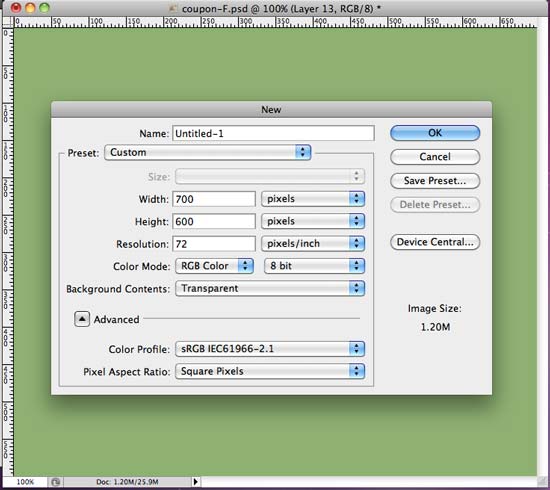Click the Save Preset button
The height and width of the screenshot is (490, 550).
click(435, 181)
